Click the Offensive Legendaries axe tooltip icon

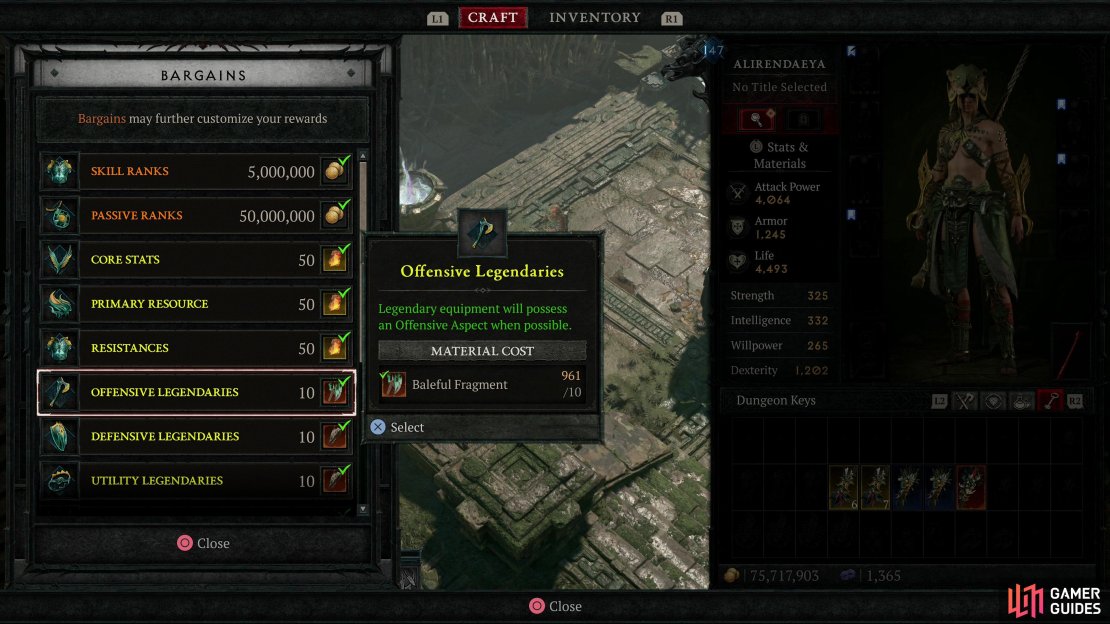(482, 232)
